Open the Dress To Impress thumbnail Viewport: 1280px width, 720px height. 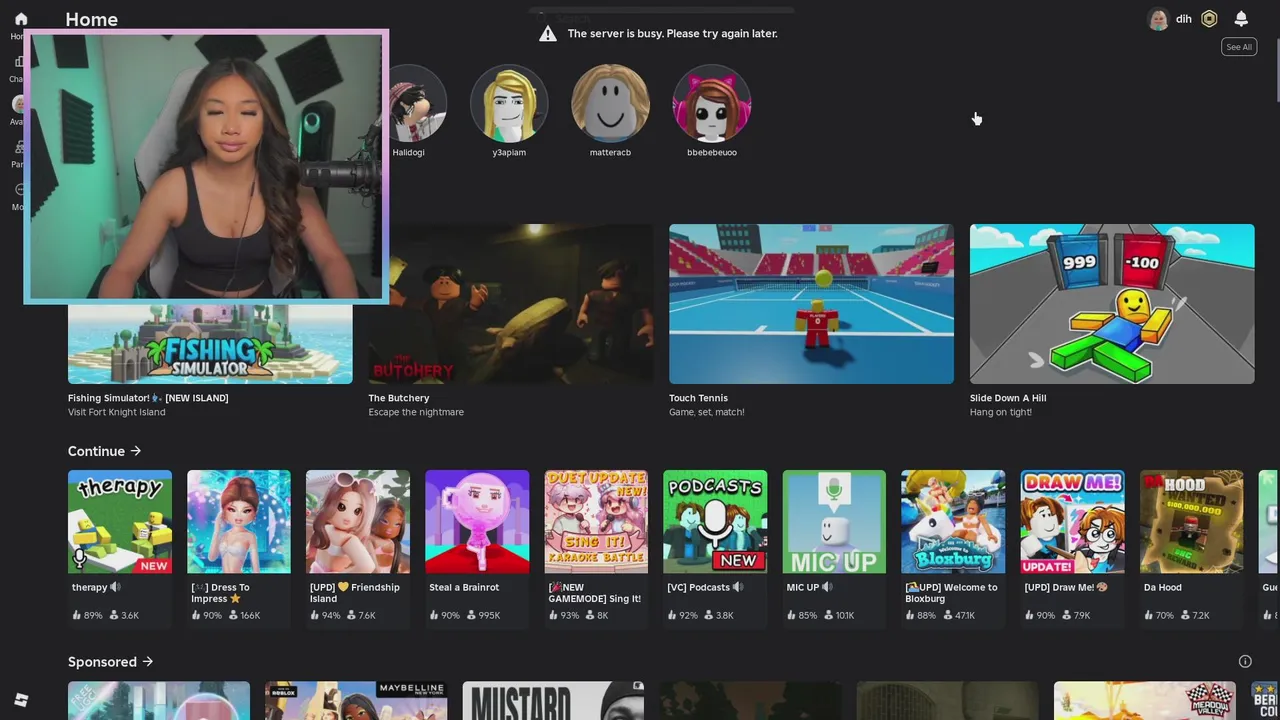point(239,522)
